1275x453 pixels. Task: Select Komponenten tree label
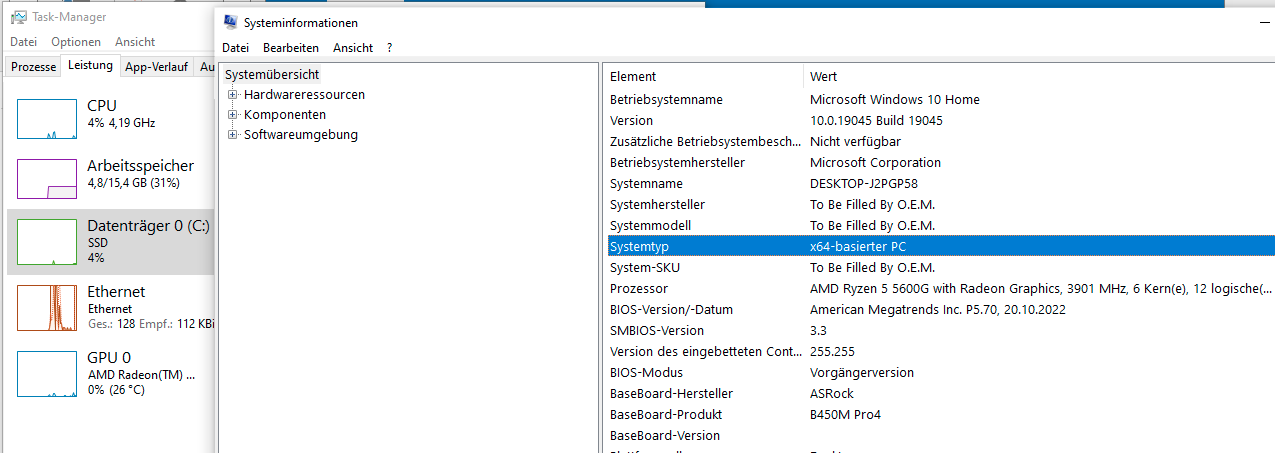(285, 114)
